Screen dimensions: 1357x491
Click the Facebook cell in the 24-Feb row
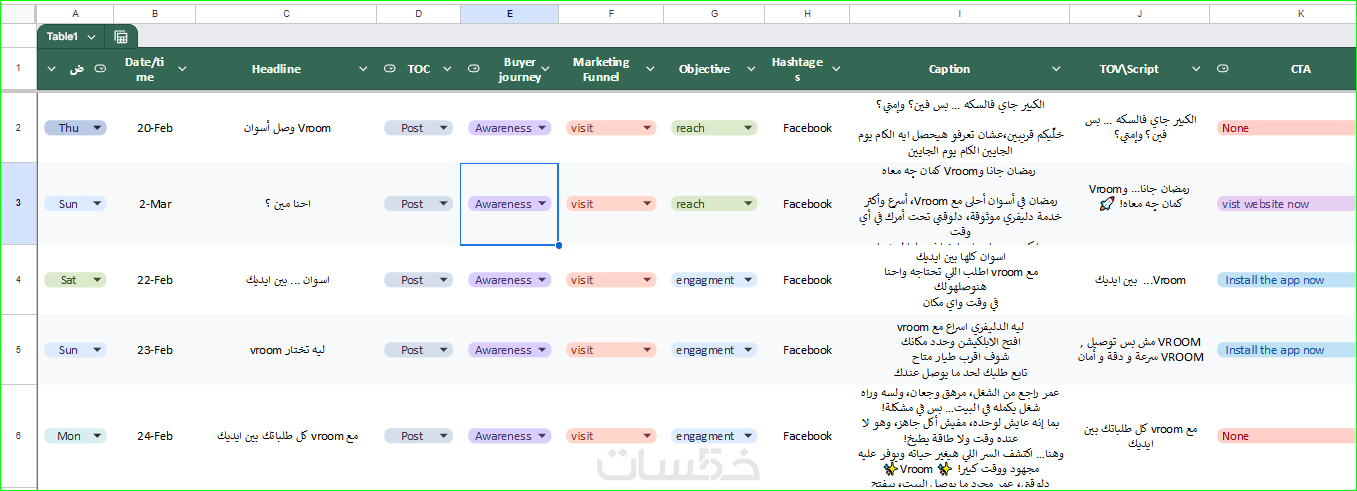(x=807, y=436)
